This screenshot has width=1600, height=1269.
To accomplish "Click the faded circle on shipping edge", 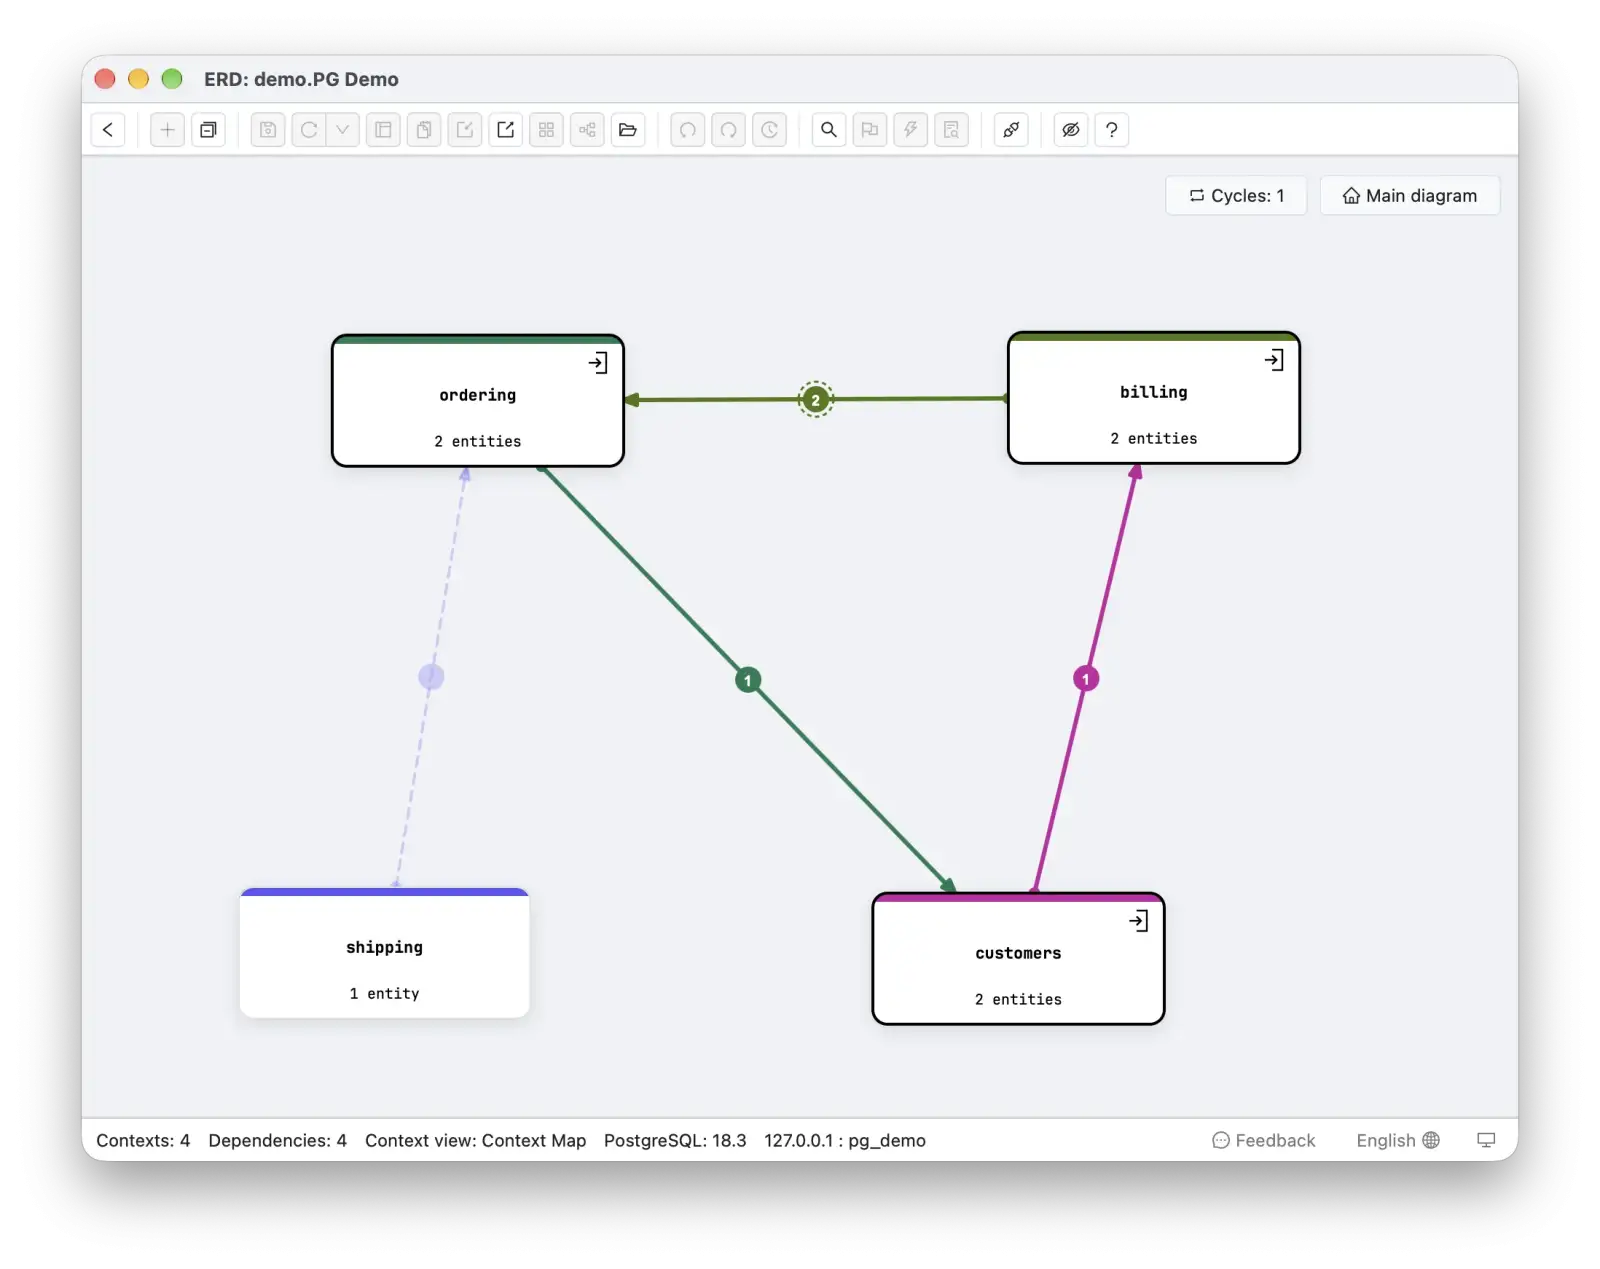I will [x=431, y=677].
